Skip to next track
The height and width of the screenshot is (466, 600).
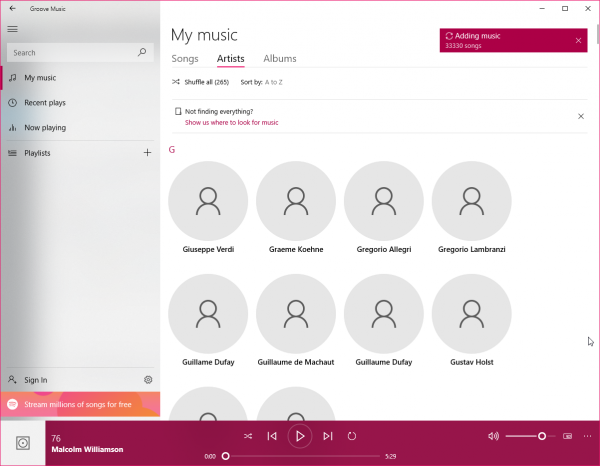coord(328,436)
